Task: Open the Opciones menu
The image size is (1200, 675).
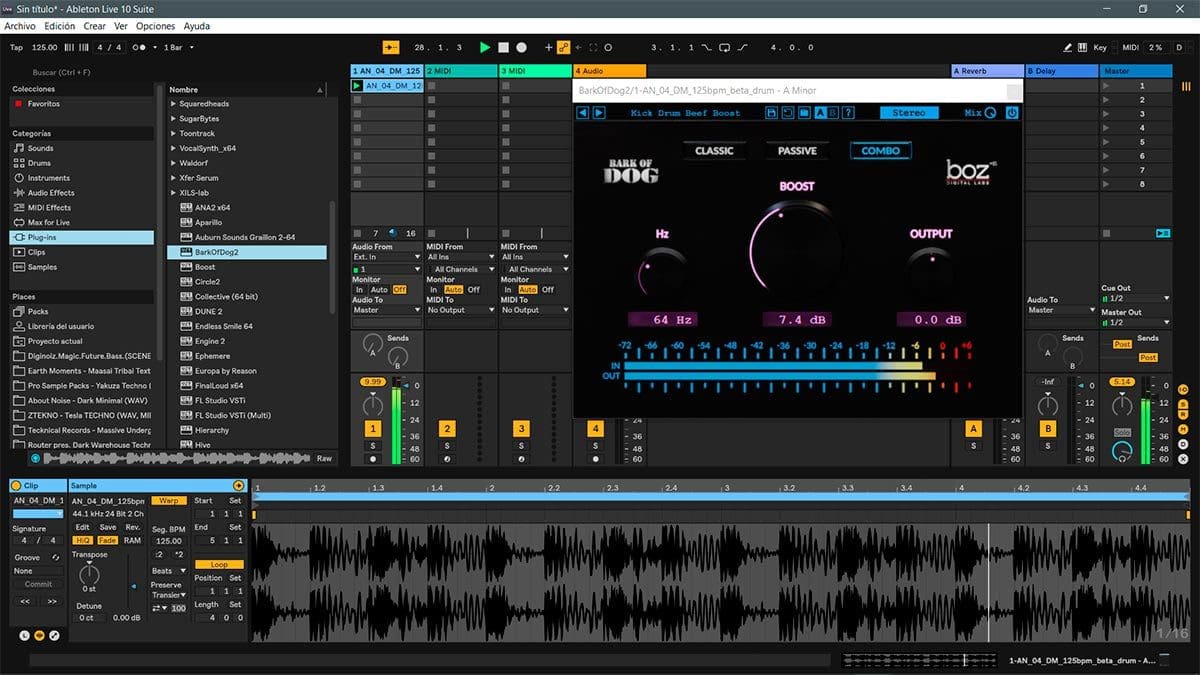Action: 155,26
